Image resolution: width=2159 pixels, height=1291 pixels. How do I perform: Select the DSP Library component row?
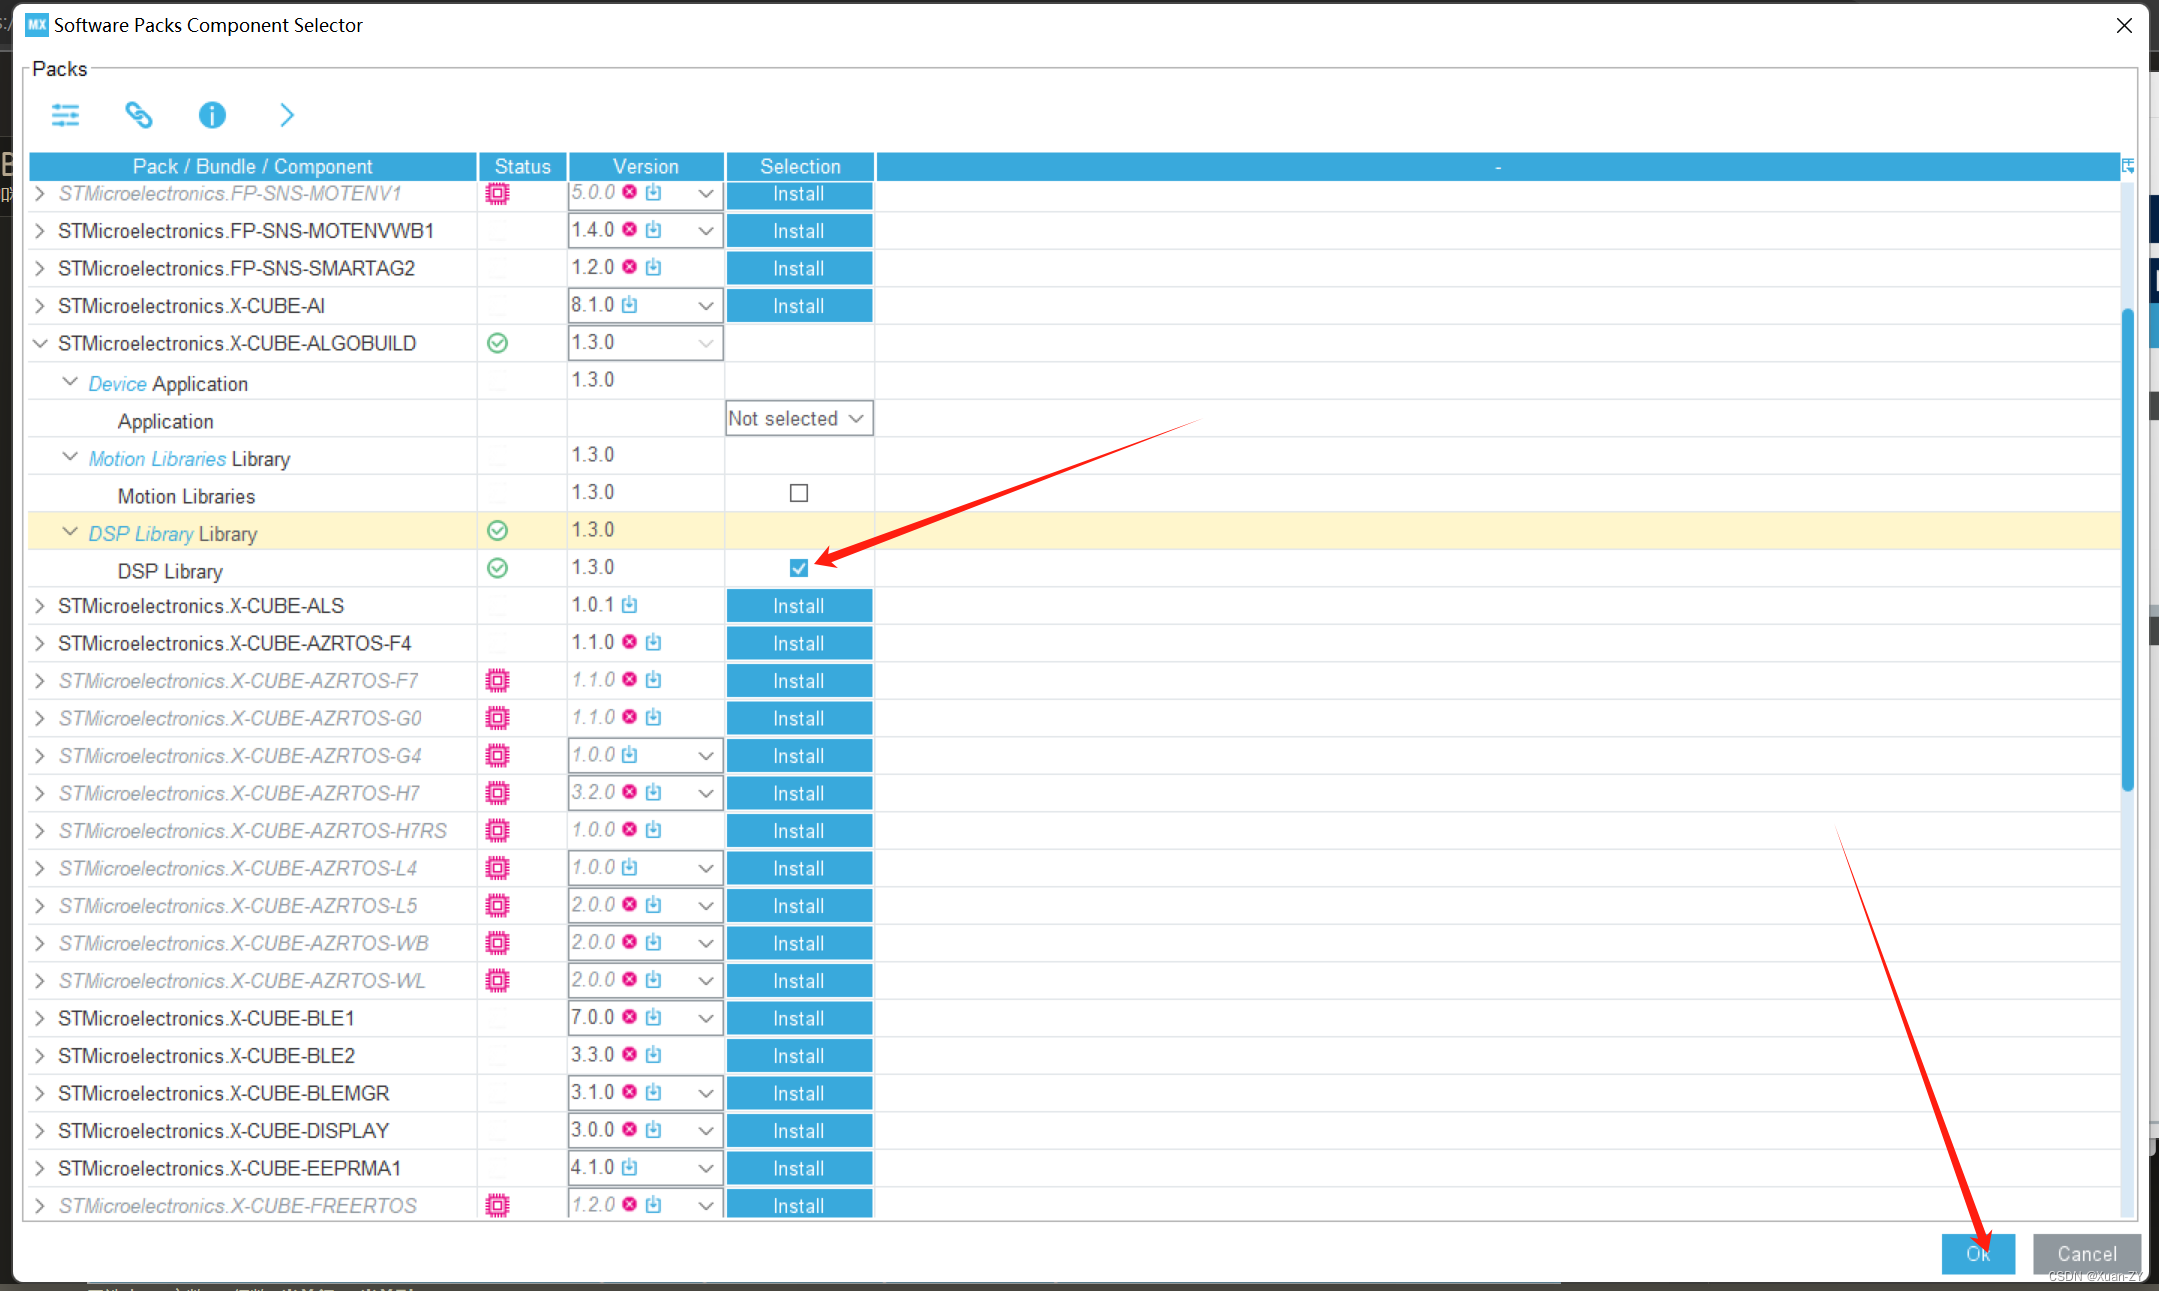(1075, 569)
